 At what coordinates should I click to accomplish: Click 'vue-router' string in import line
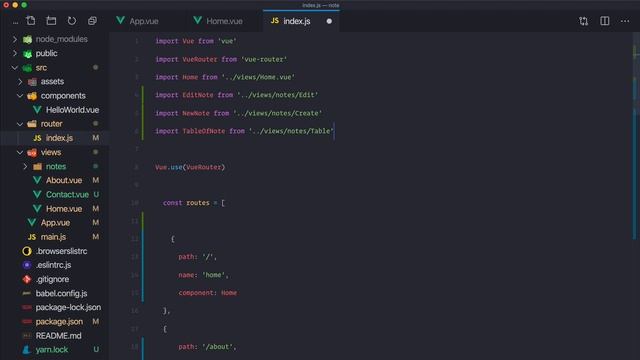pos(264,59)
